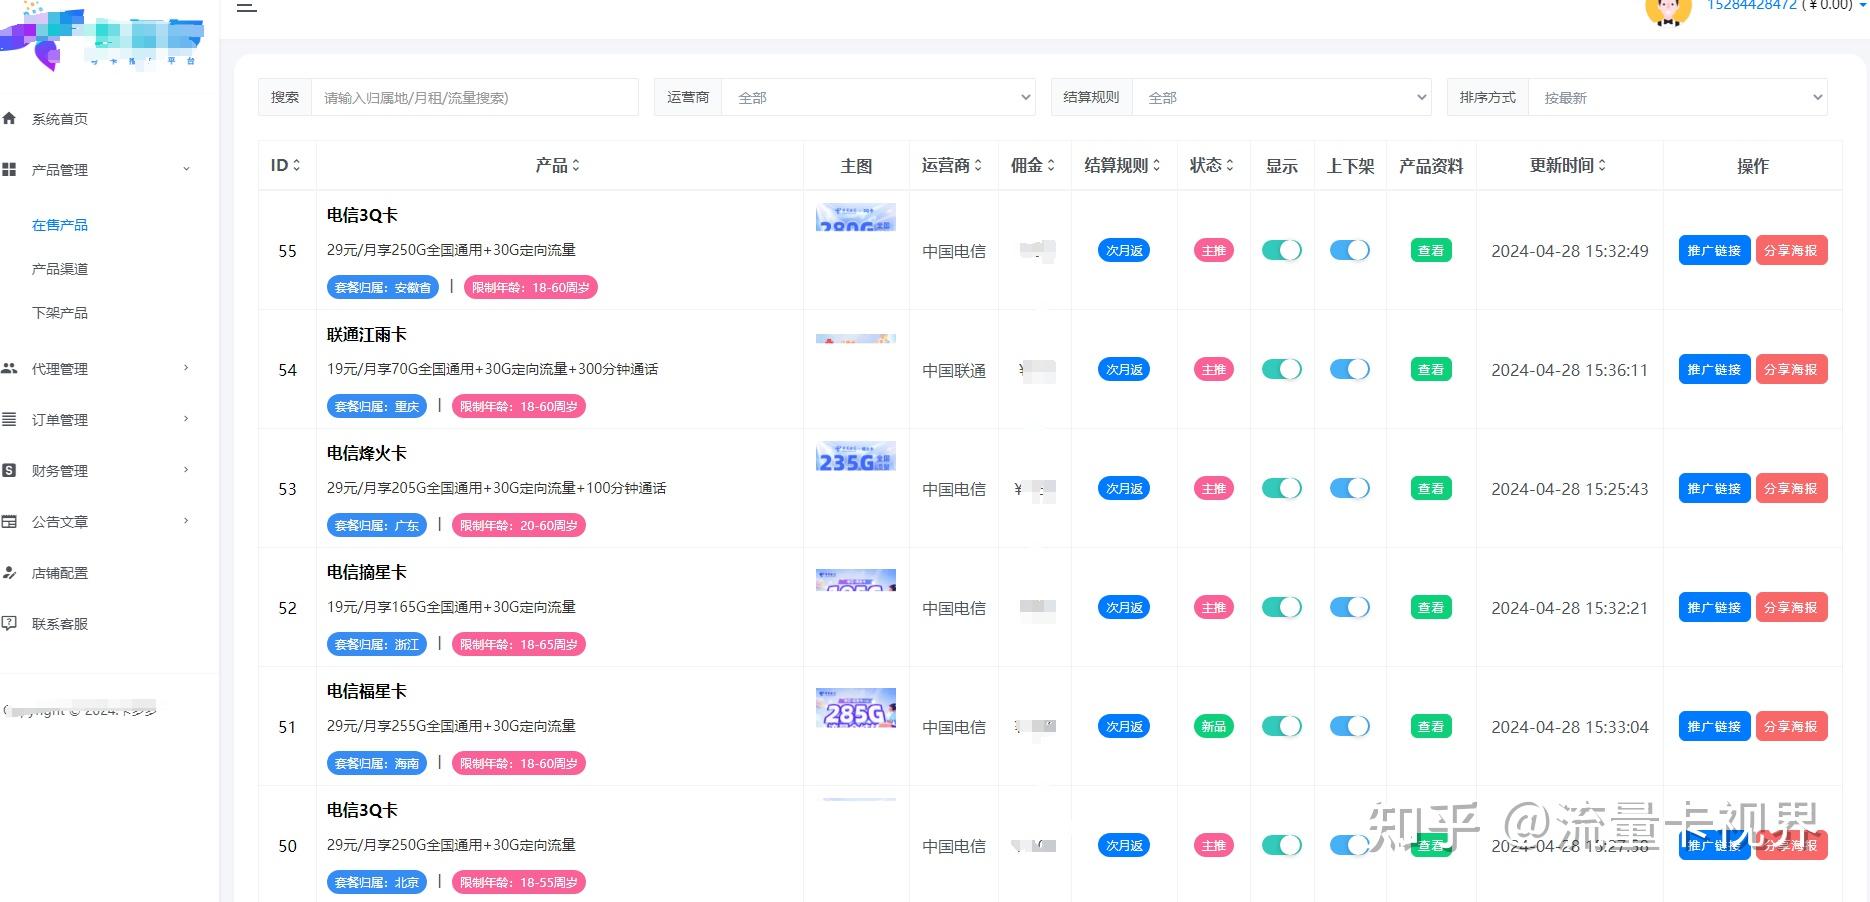Toggle 显示 switch for 电信福星卡

click(x=1282, y=726)
